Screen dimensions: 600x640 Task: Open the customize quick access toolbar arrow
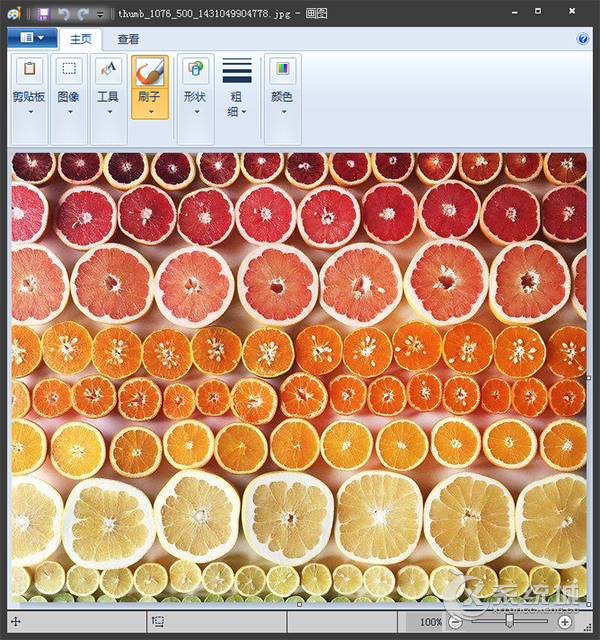pyautogui.click(x=100, y=15)
